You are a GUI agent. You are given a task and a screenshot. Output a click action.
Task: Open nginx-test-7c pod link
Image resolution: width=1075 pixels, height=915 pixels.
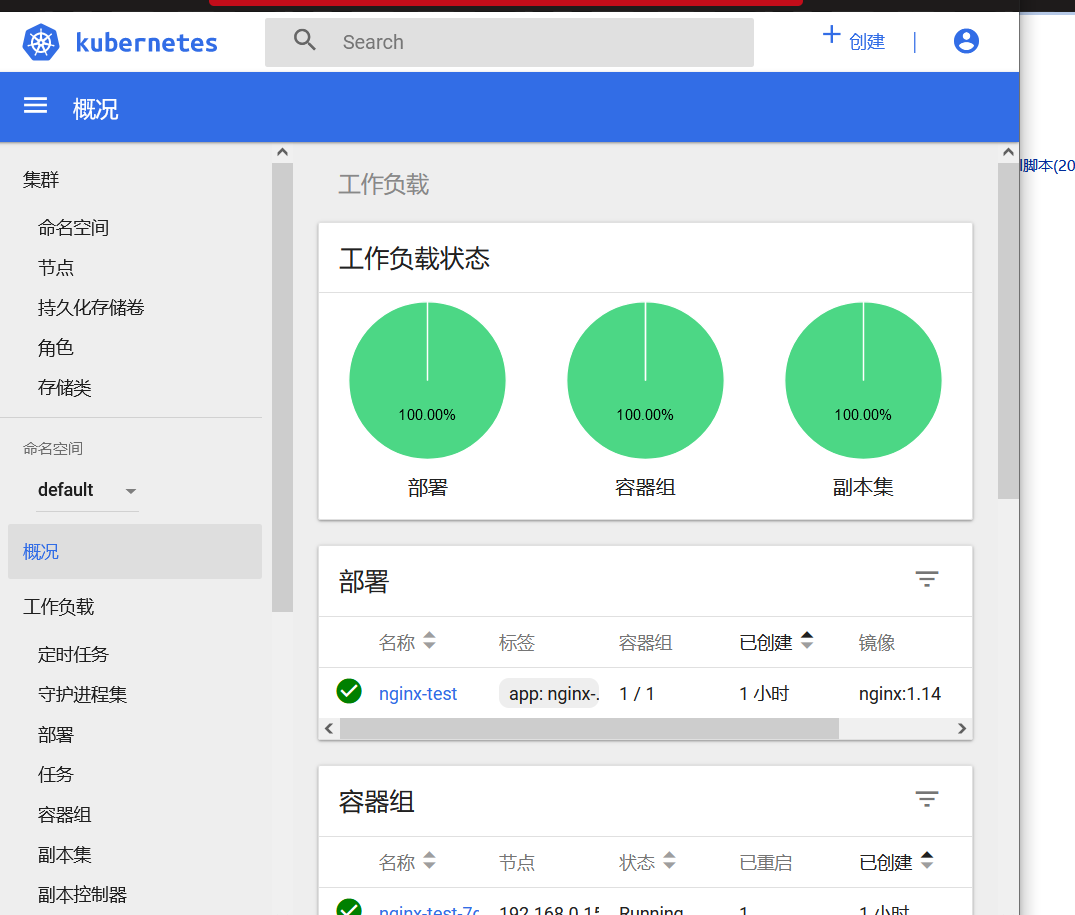pyautogui.click(x=429, y=909)
